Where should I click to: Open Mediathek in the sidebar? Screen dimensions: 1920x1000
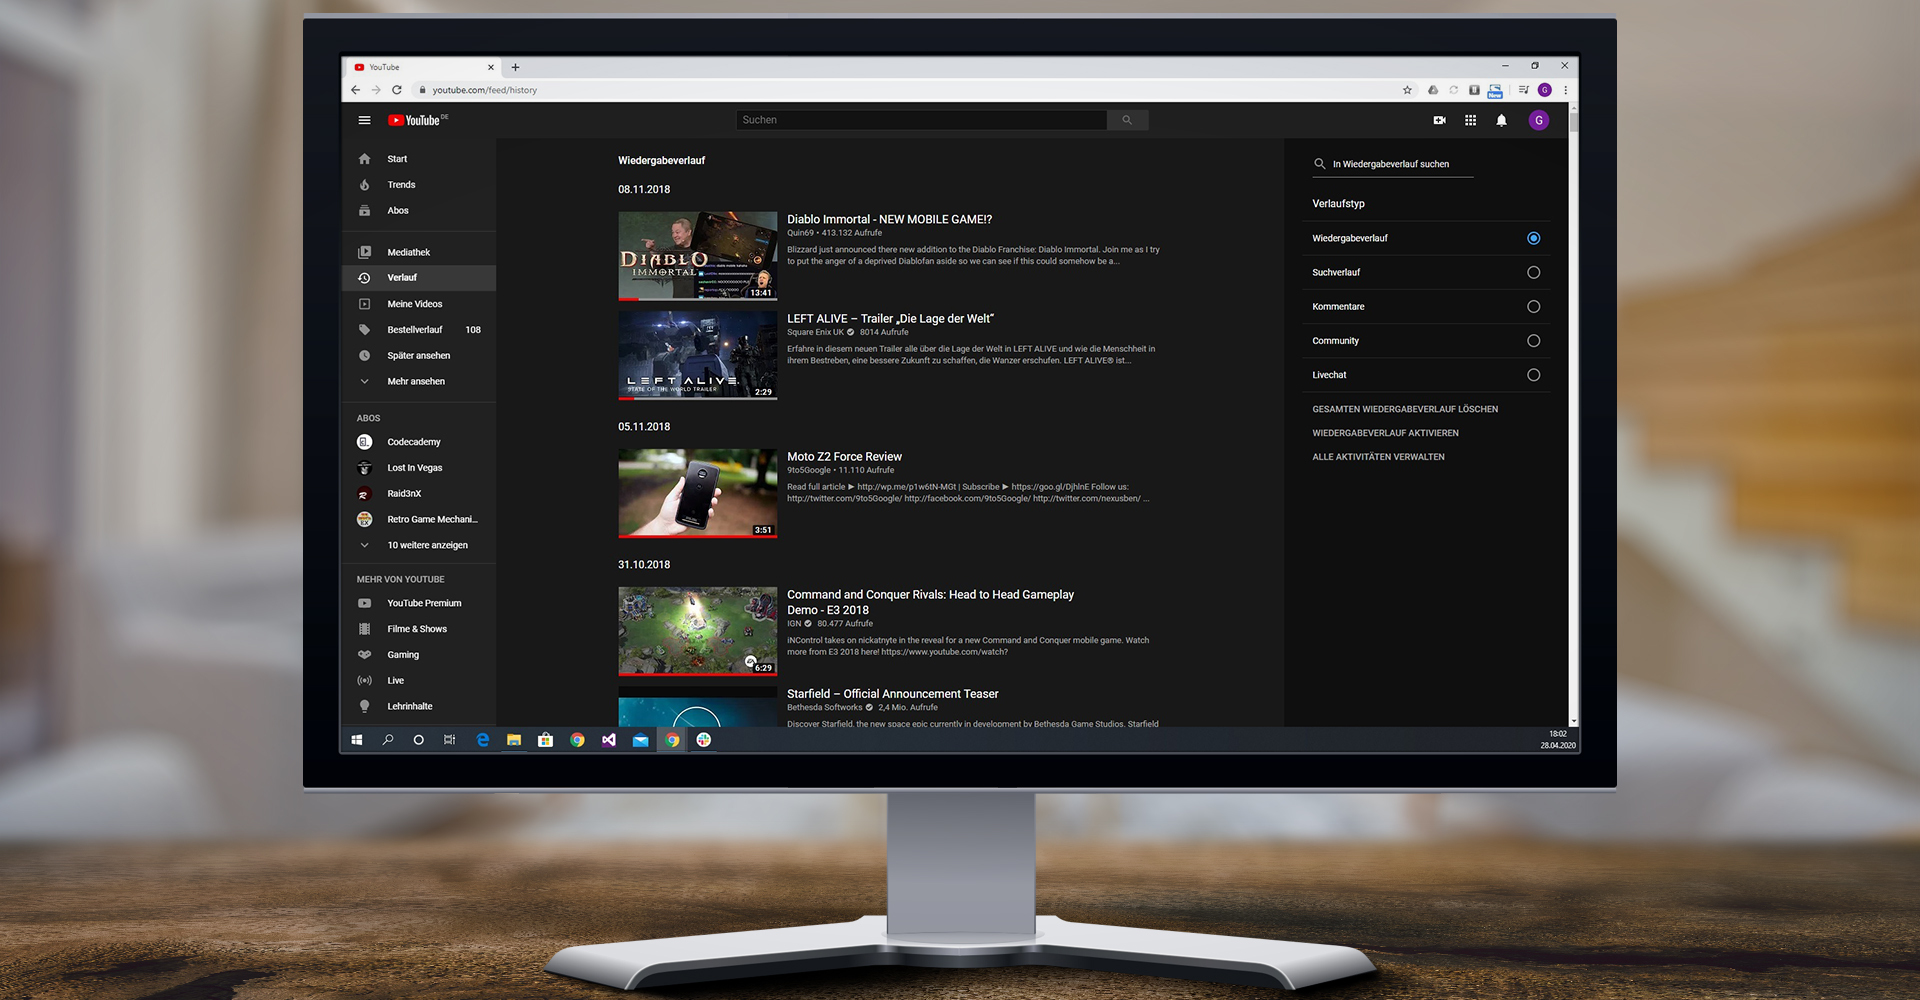(419, 252)
